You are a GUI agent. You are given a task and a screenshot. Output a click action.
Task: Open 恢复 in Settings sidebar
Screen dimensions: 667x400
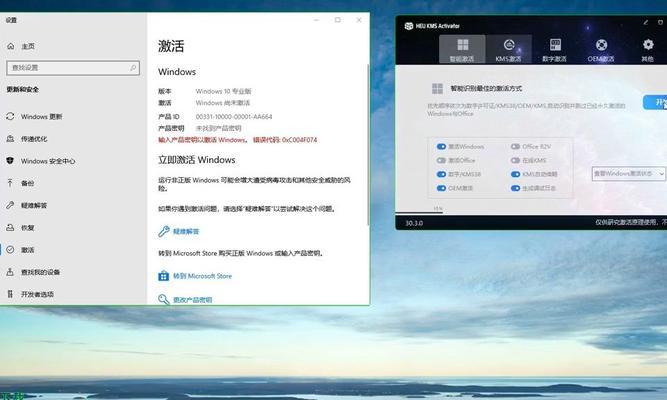27,228
